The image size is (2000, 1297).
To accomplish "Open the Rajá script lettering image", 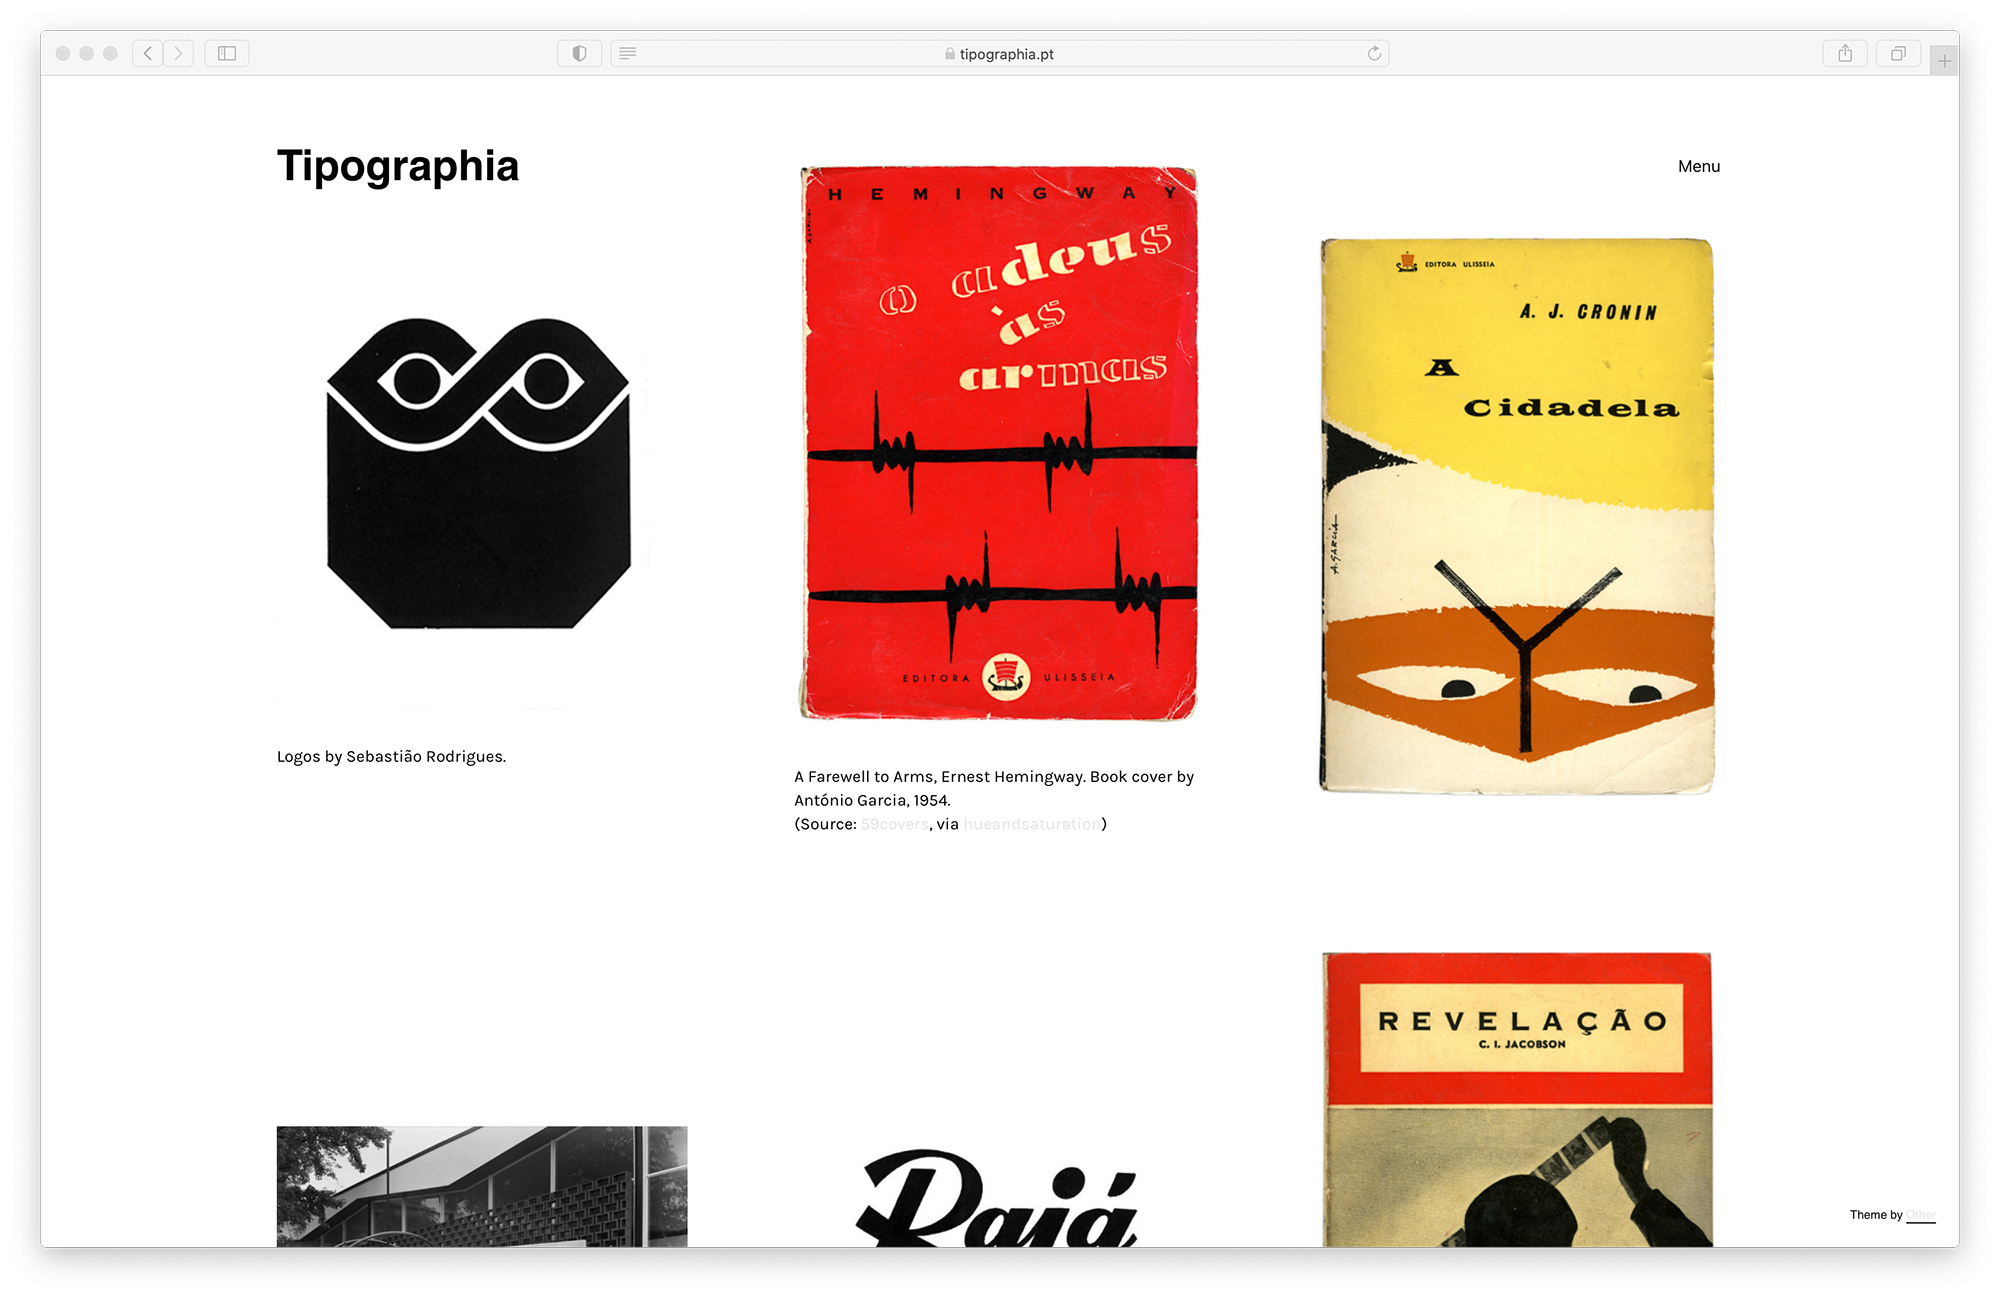I will (997, 1197).
